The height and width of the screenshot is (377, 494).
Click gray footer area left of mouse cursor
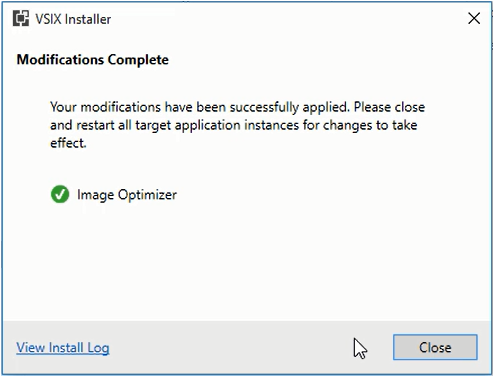230,347
